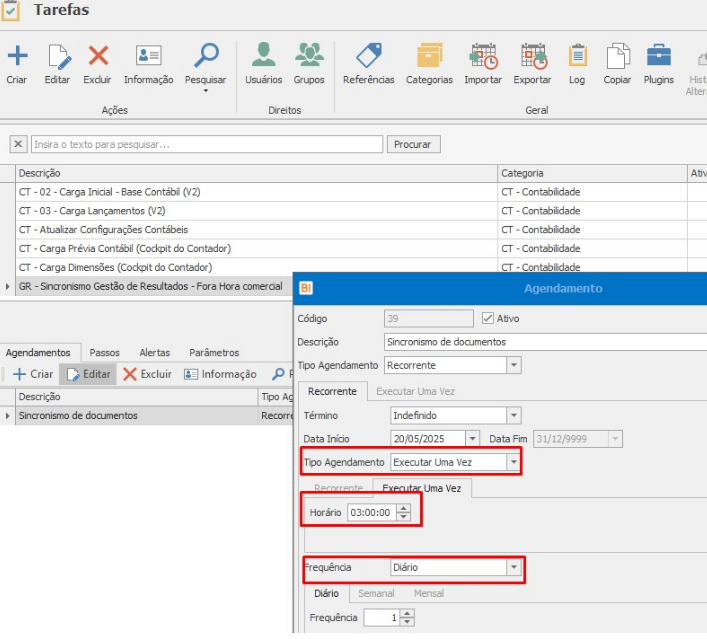
Task: Clear the search with the X button
Action: (18, 144)
